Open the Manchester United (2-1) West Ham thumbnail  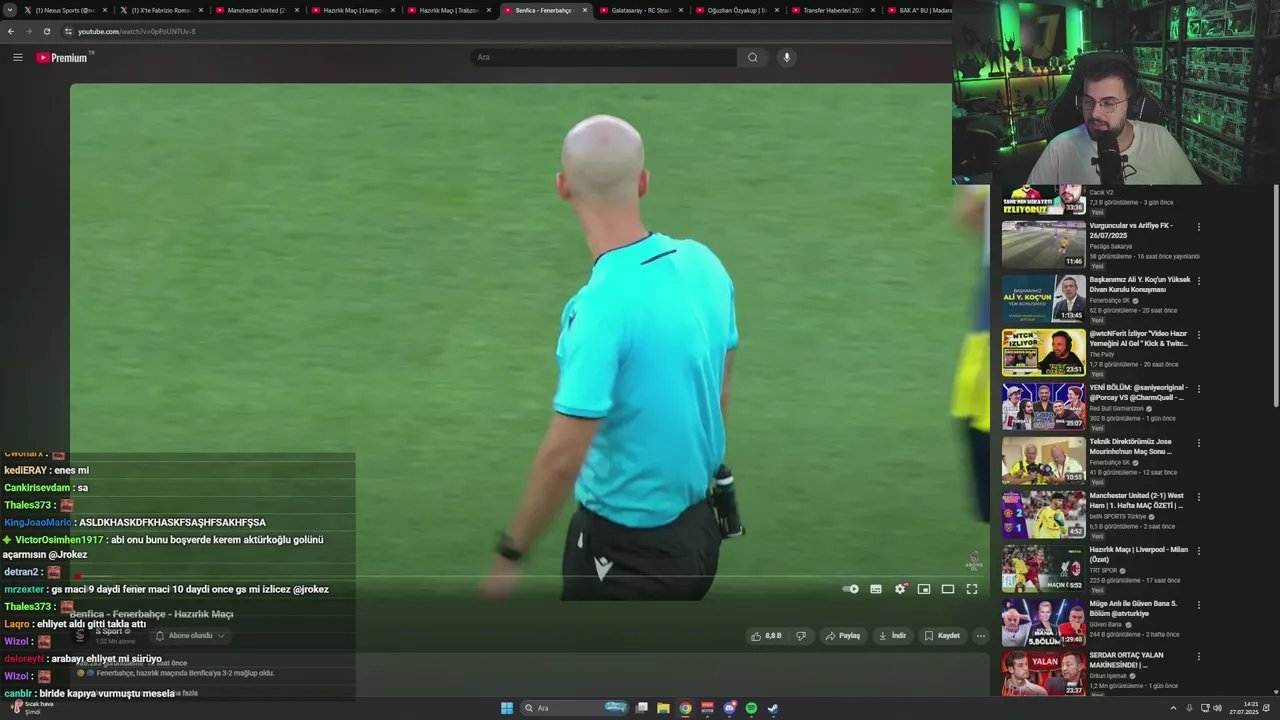(1043, 514)
